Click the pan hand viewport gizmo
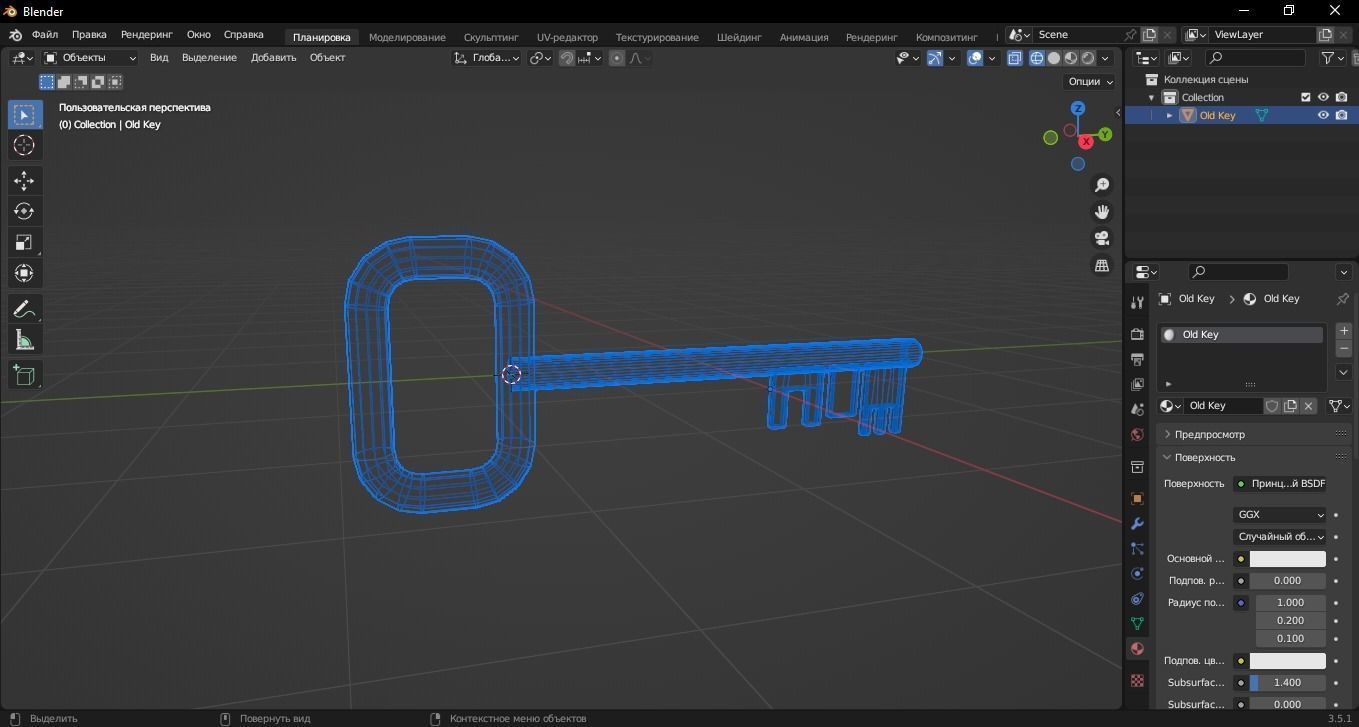Screen dimensions: 1359x727 [x=1102, y=212]
